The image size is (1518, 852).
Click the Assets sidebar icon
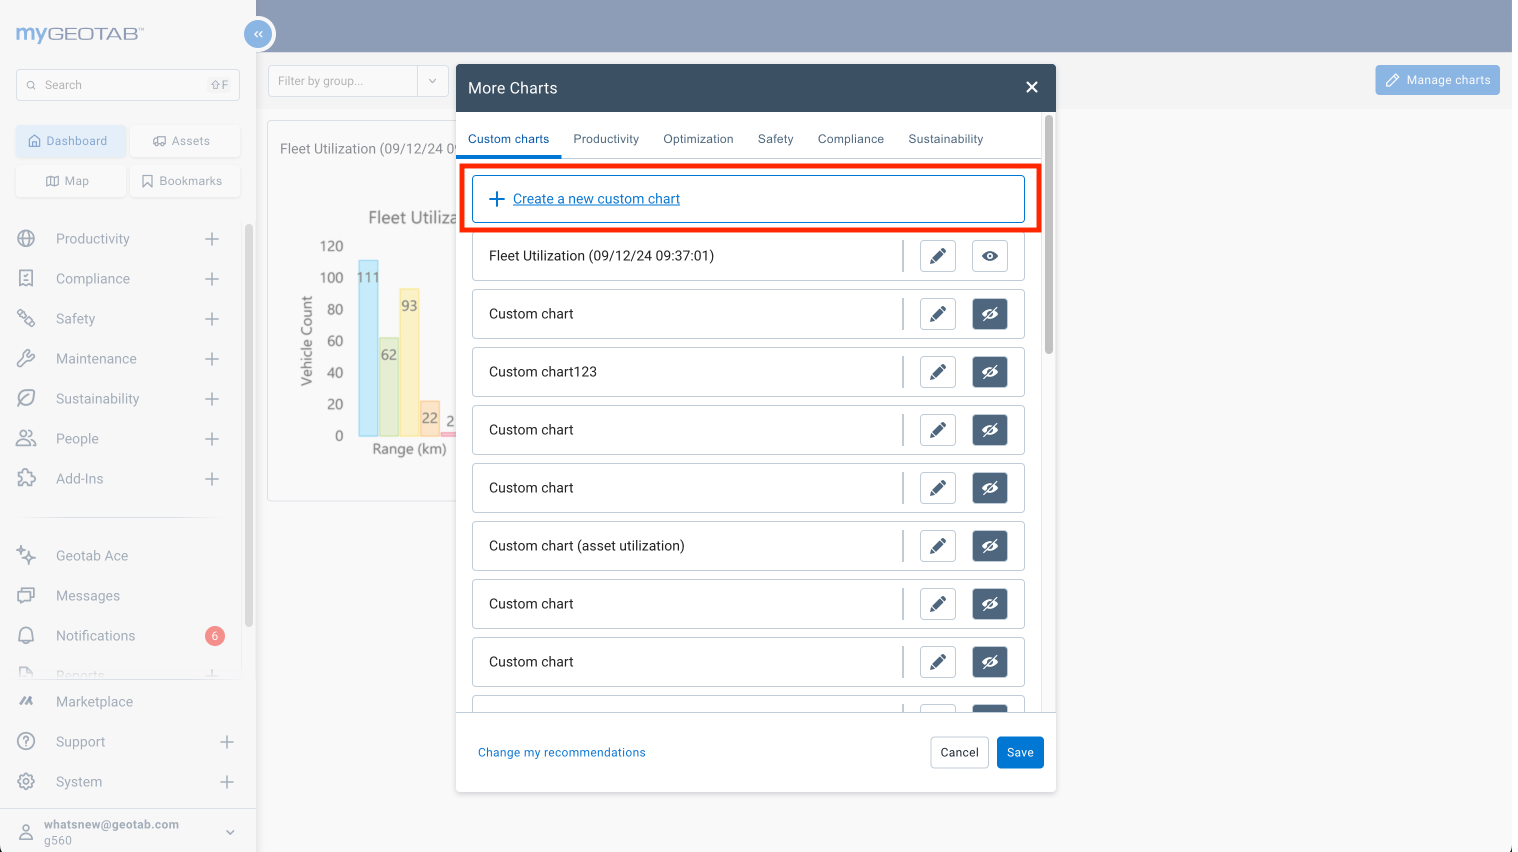pos(185,141)
